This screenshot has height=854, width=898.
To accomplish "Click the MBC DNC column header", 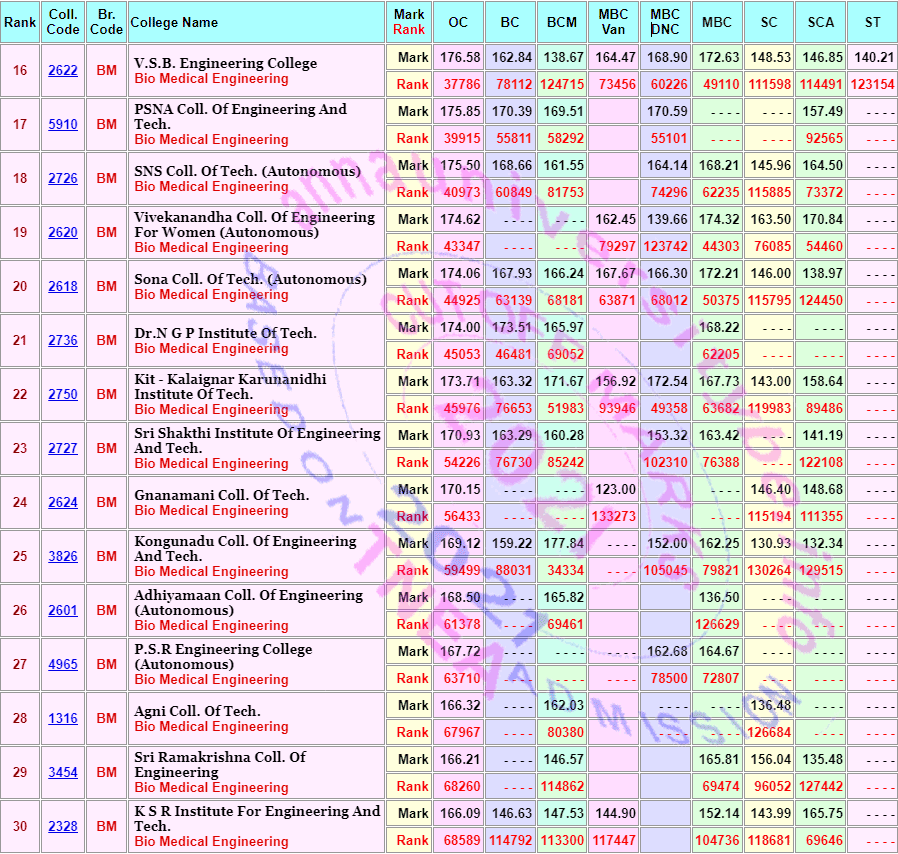I will point(665,22).
